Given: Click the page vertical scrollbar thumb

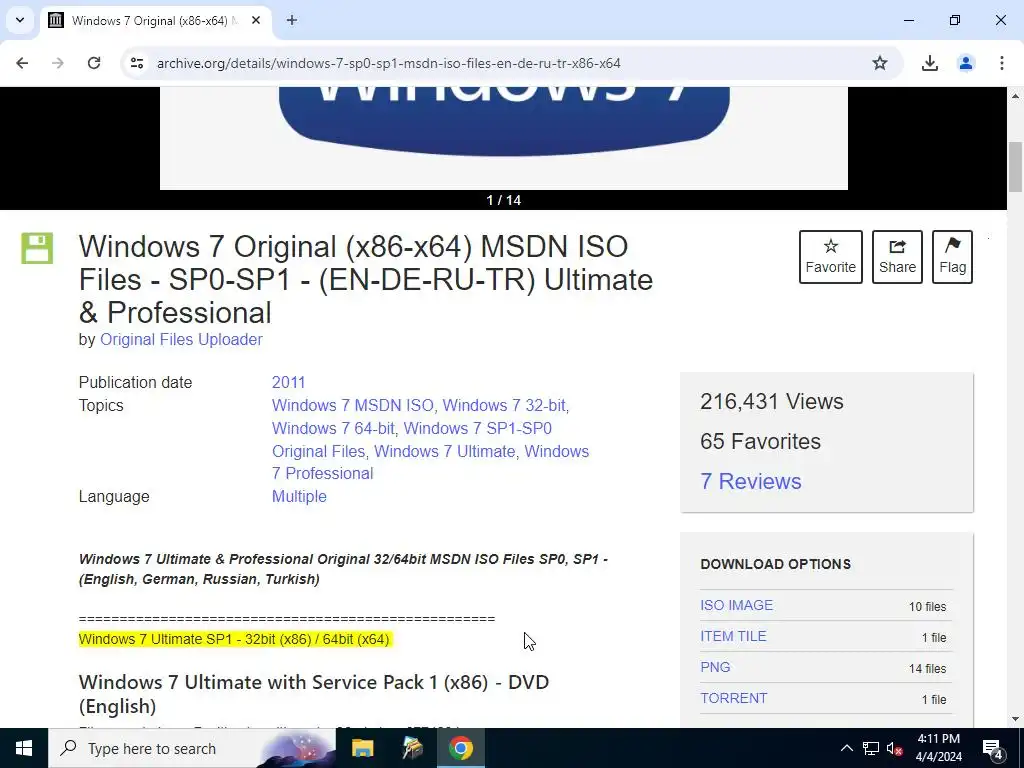Looking at the screenshot, I should 1015,167.
